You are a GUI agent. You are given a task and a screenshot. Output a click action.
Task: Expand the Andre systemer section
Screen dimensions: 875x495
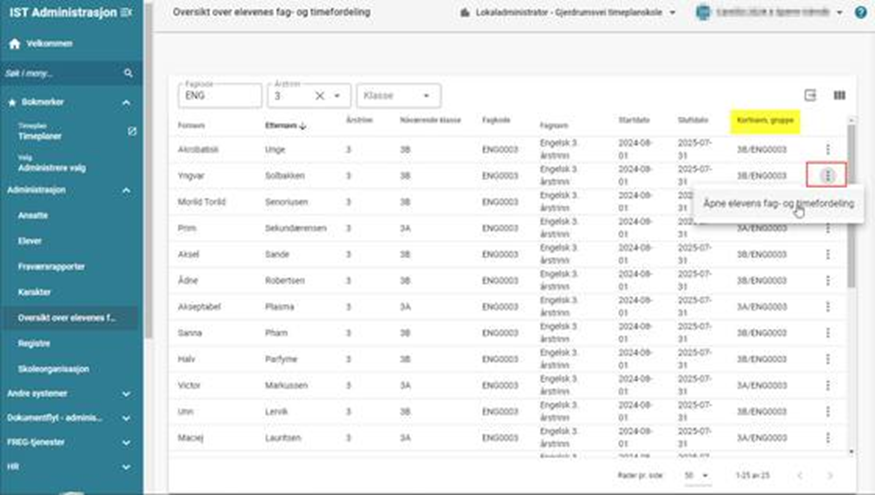tap(126, 394)
